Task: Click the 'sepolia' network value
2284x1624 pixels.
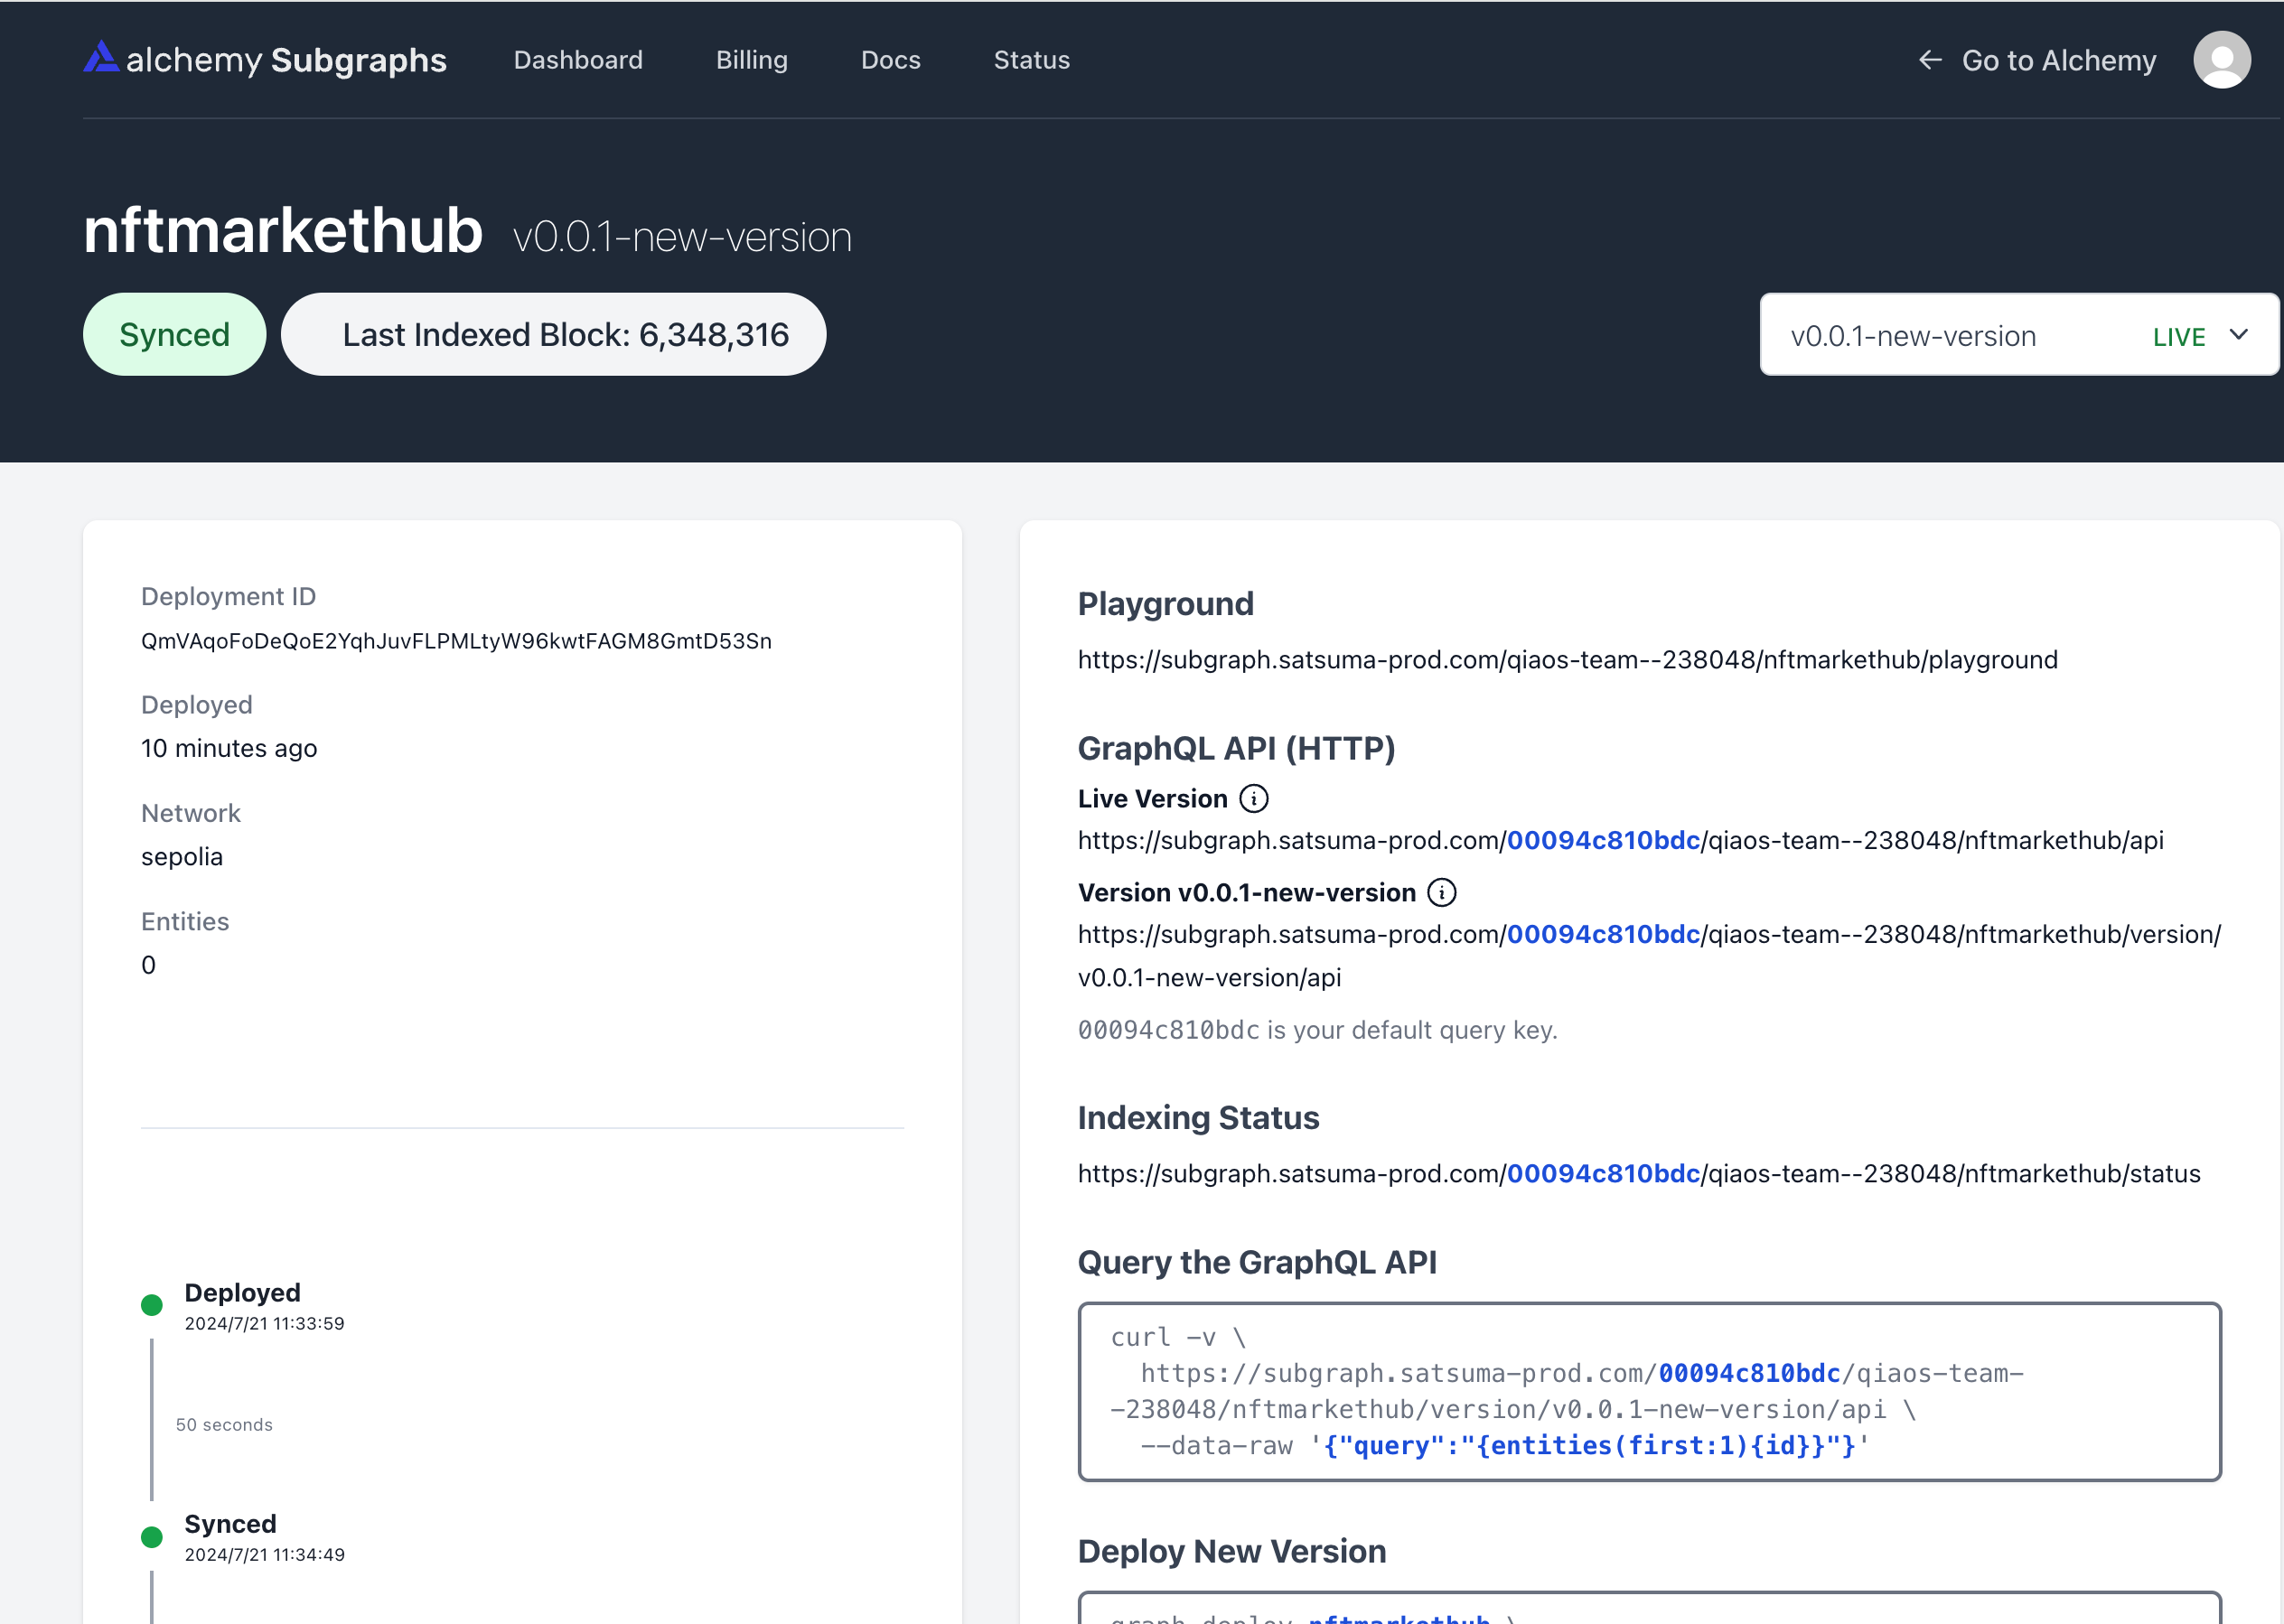Action: coord(182,857)
